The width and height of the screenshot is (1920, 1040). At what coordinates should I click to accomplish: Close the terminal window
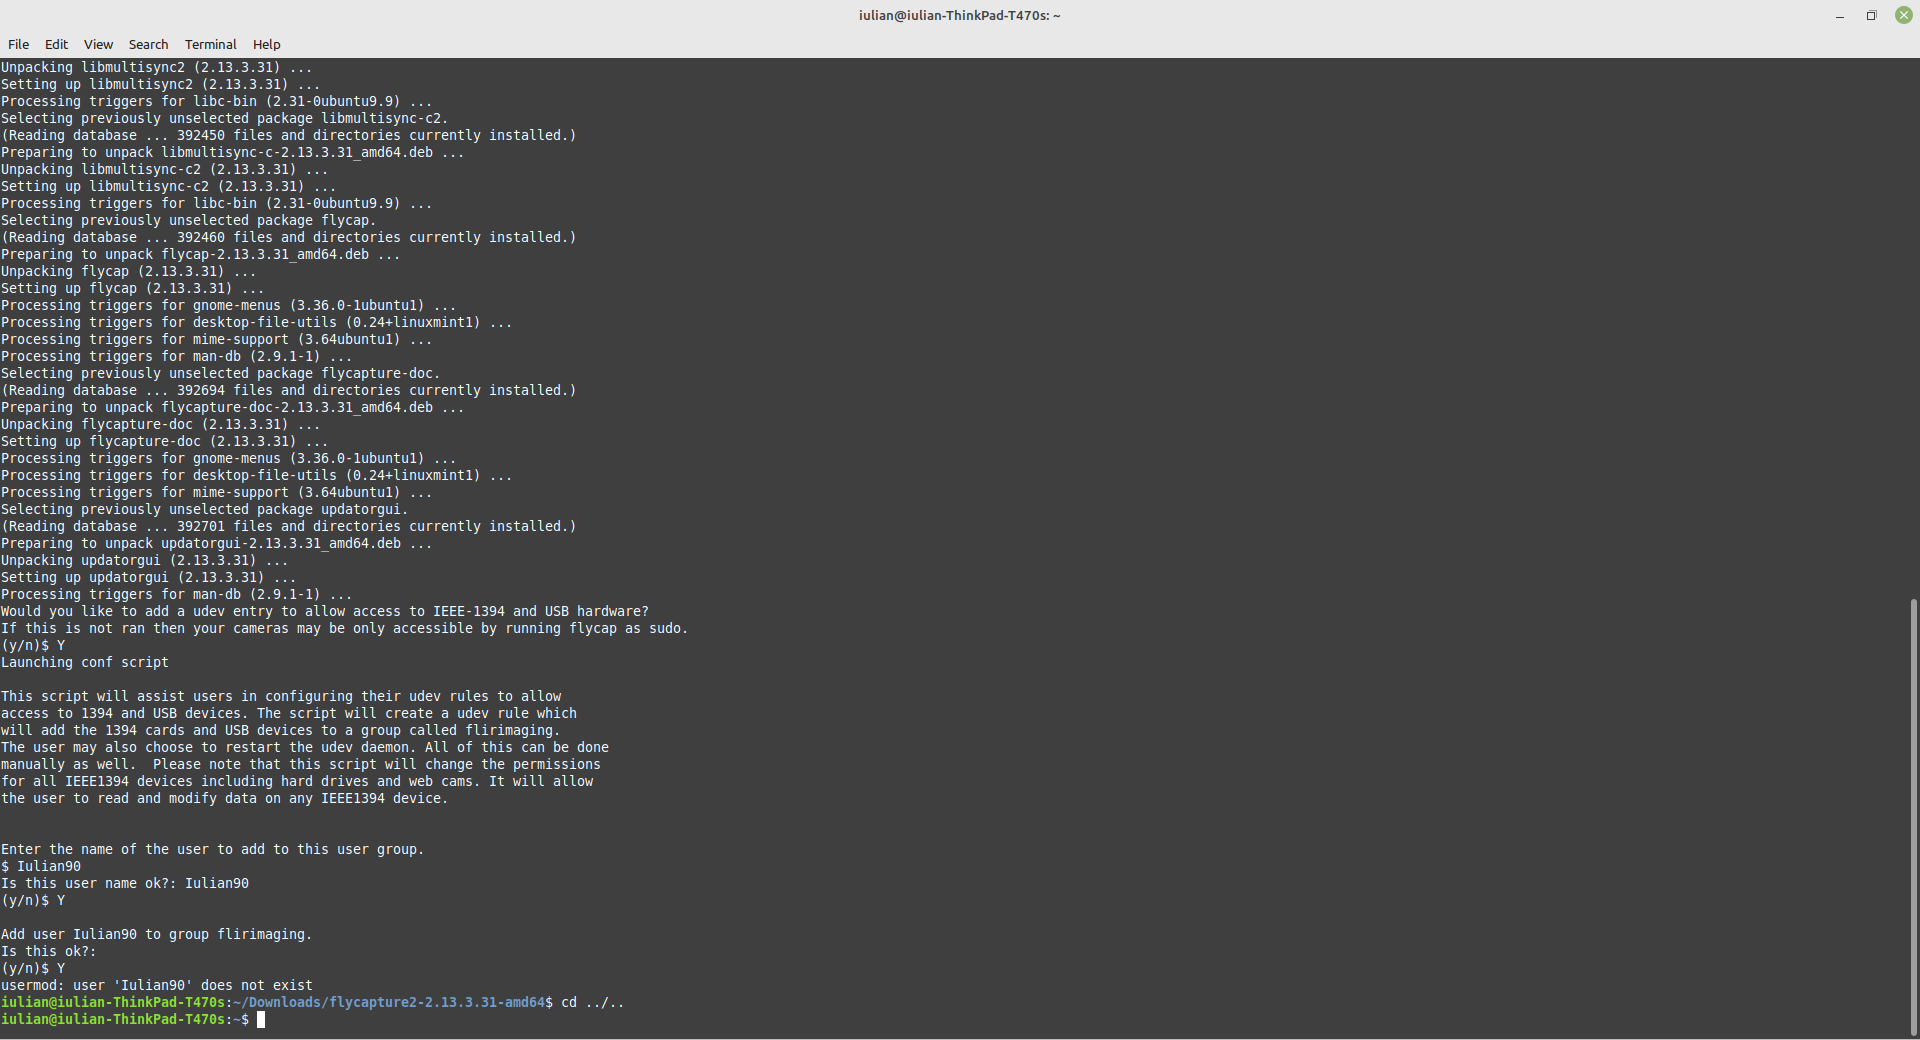(1903, 15)
